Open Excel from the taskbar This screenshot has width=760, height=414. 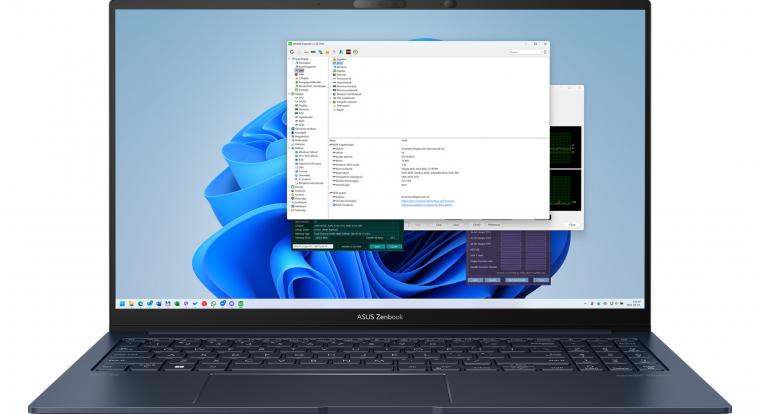177,304
